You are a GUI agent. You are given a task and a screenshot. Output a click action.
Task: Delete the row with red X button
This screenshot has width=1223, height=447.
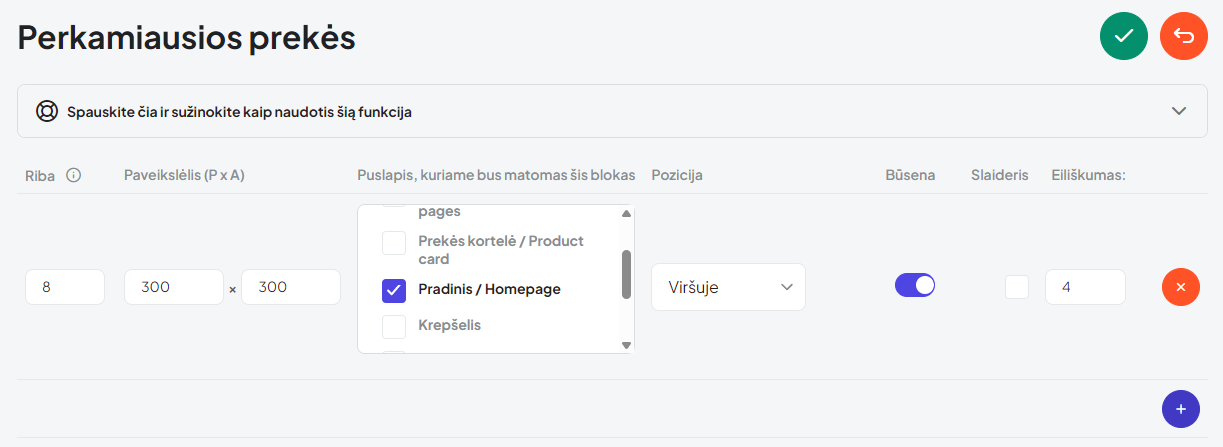pyautogui.click(x=1181, y=287)
